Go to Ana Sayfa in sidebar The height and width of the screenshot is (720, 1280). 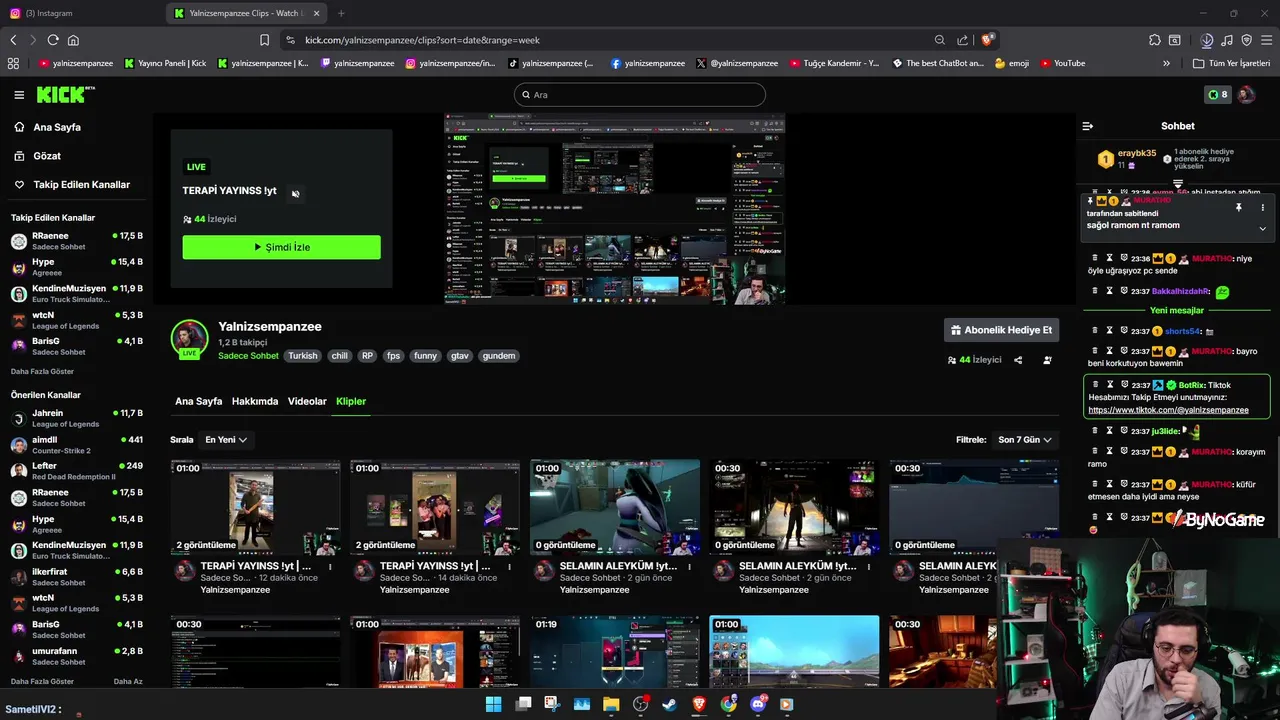point(47,127)
